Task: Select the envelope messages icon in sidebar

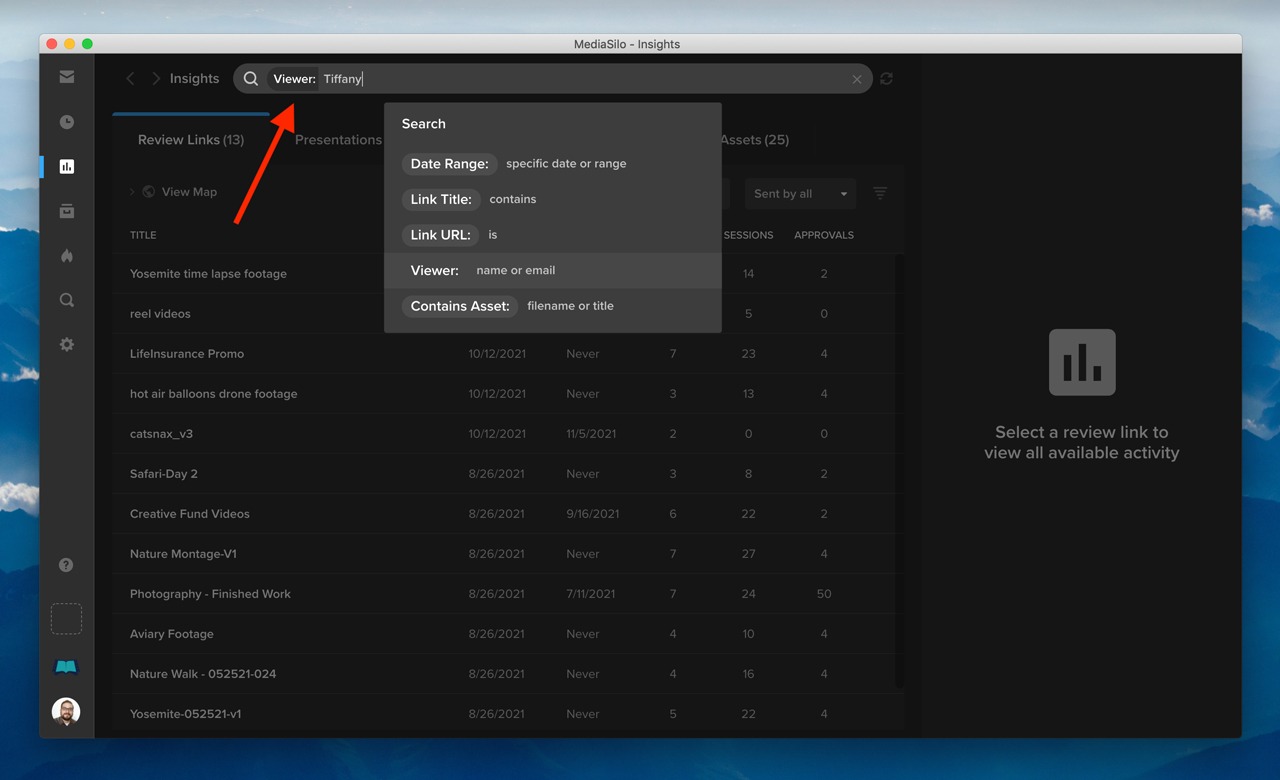Action: (66, 76)
